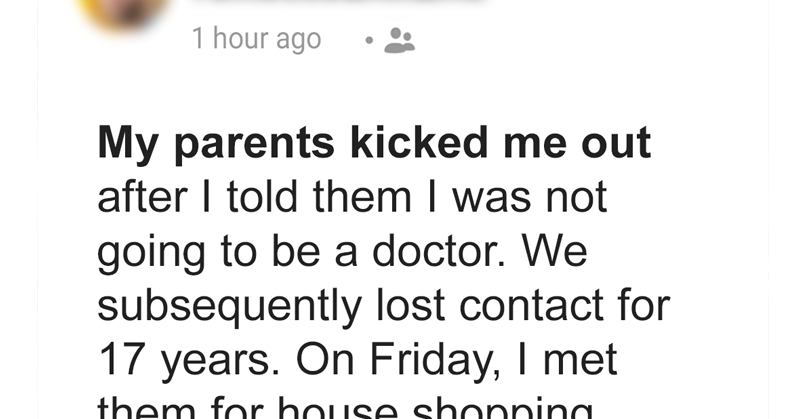Click the line 'after I told them I was not'
Image resolution: width=800 pixels, height=419 pixels.
pyautogui.click(x=352, y=197)
